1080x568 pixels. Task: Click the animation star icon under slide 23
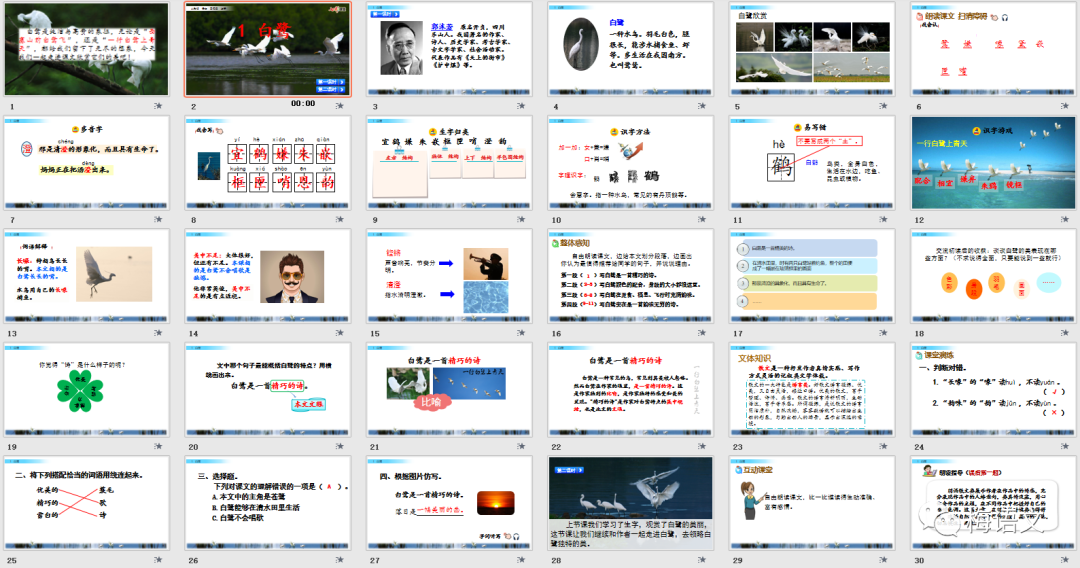[884, 446]
